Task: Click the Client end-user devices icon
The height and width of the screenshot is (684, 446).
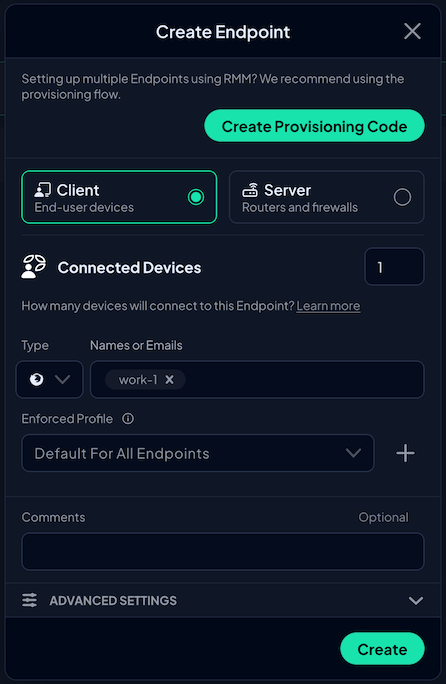Action: point(43,190)
